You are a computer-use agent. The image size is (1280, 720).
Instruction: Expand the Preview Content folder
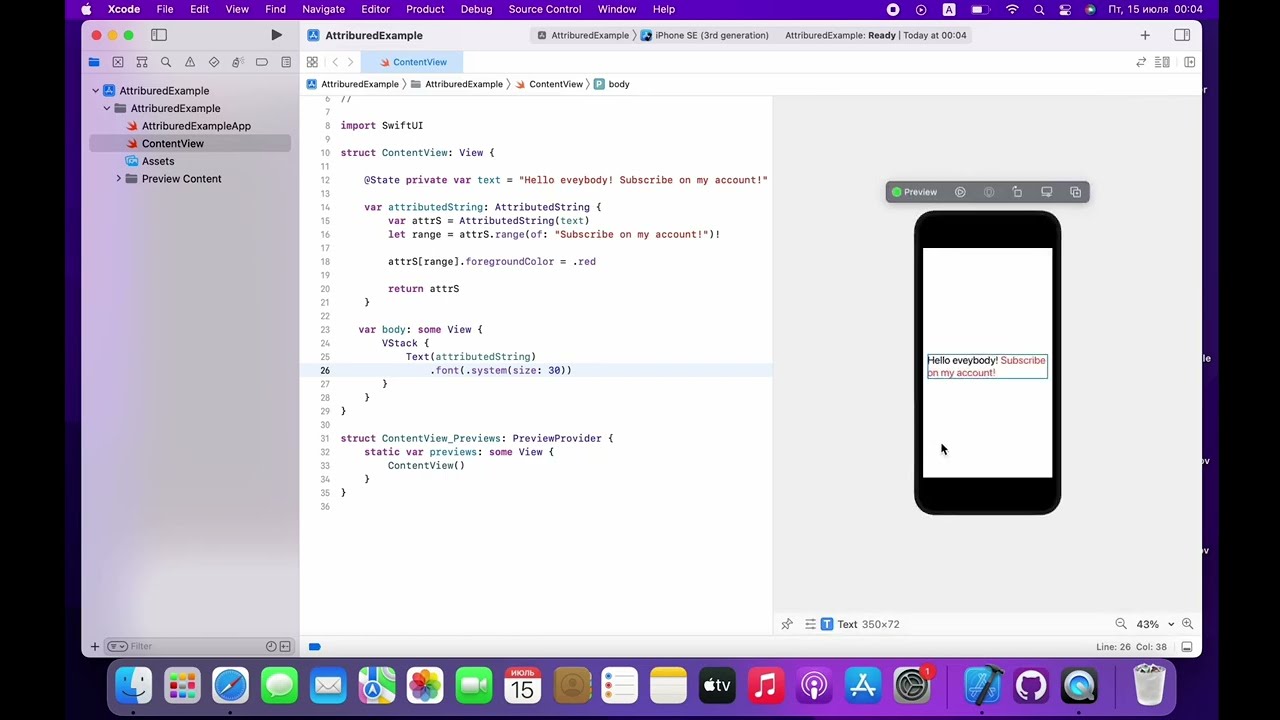point(119,179)
